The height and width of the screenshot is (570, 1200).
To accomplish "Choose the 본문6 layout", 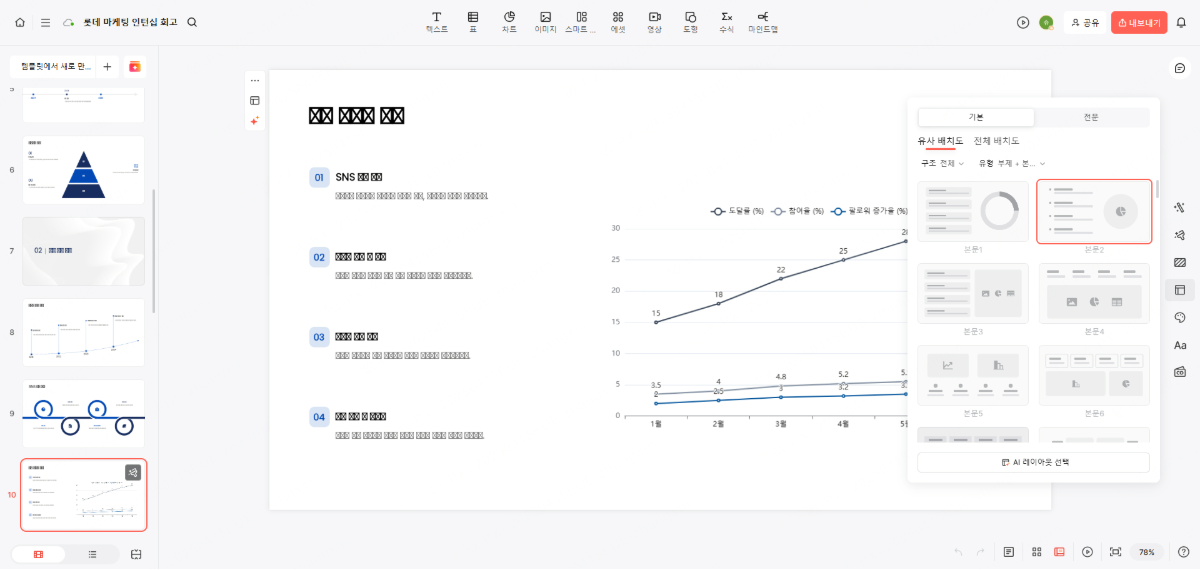I will 1094,375.
